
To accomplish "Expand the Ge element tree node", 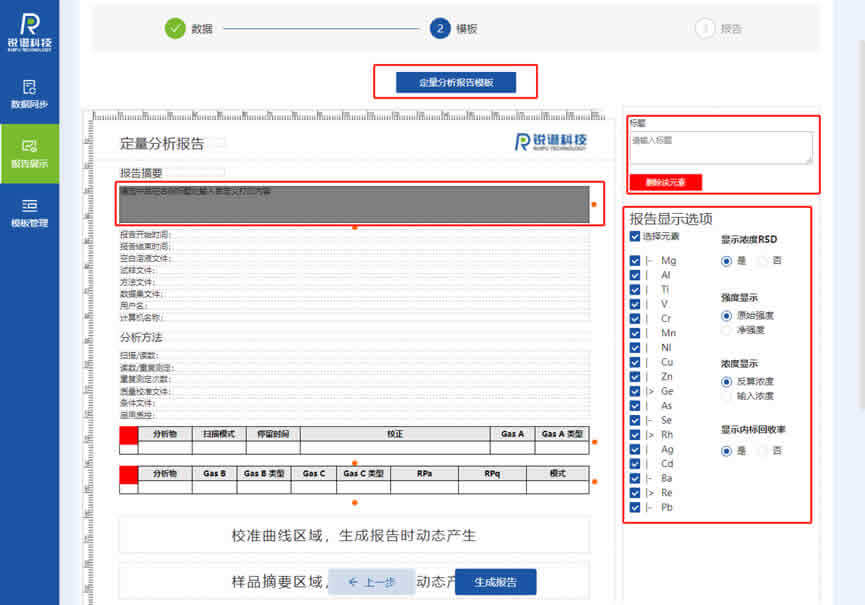I will (650, 392).
